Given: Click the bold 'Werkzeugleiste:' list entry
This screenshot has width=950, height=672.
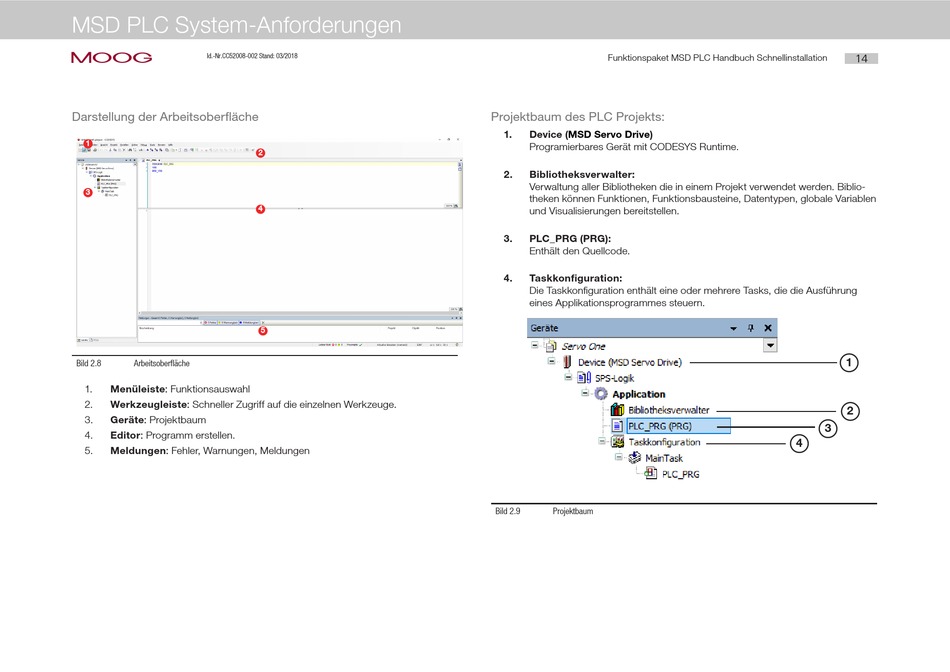Looking at the screenshot, I should pyautogui.click(x=150, y=405).
